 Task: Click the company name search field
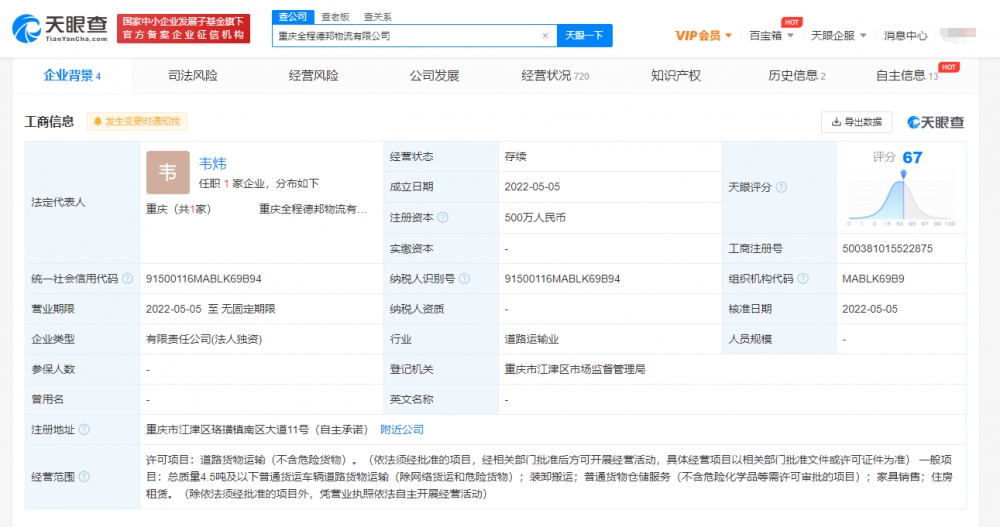click(407, 36)
